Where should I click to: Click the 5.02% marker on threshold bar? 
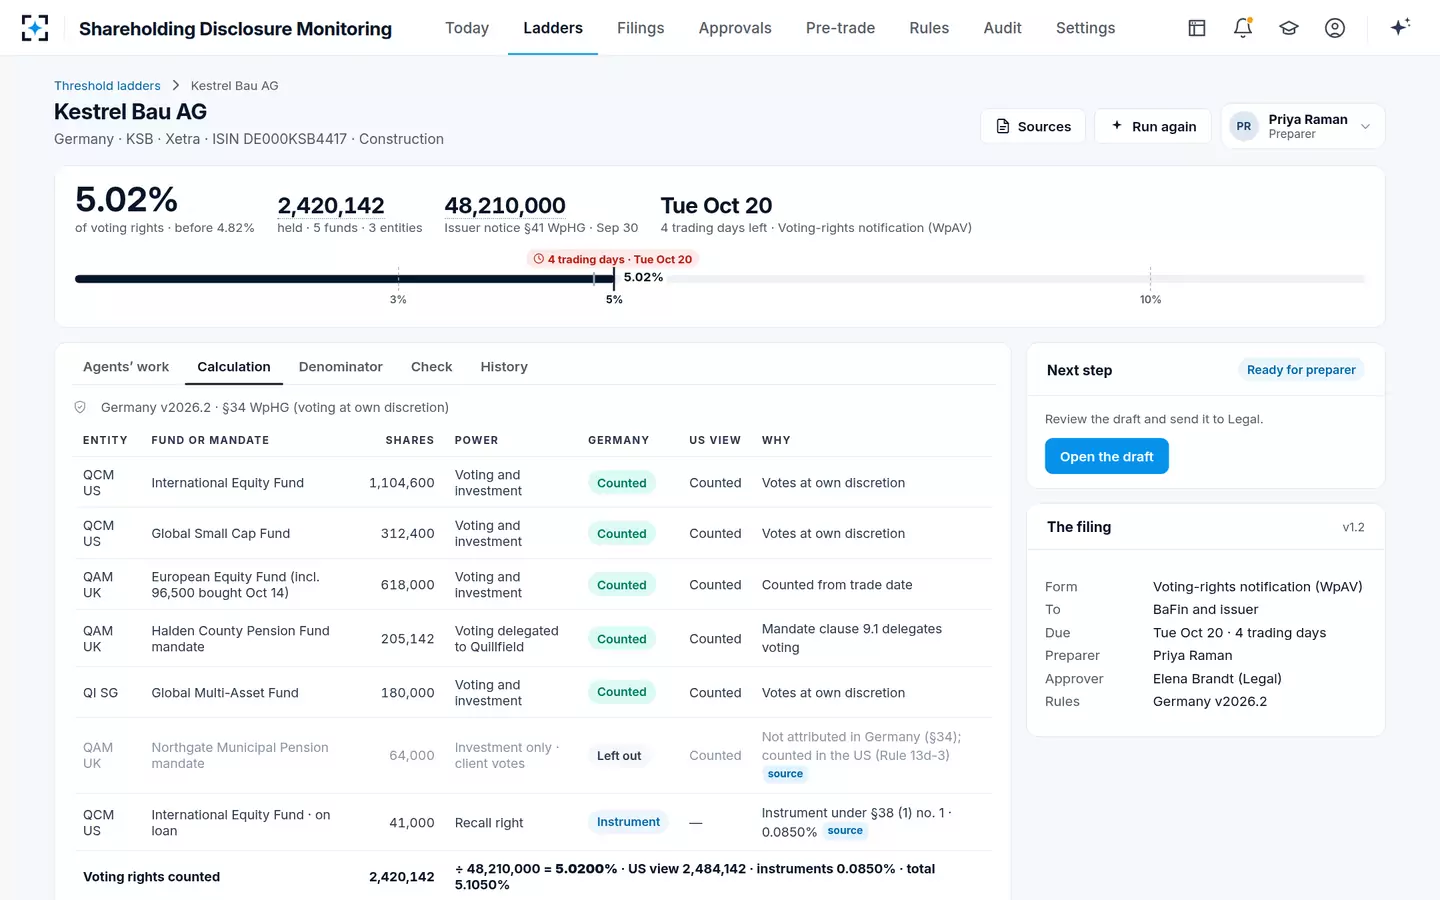643,277
